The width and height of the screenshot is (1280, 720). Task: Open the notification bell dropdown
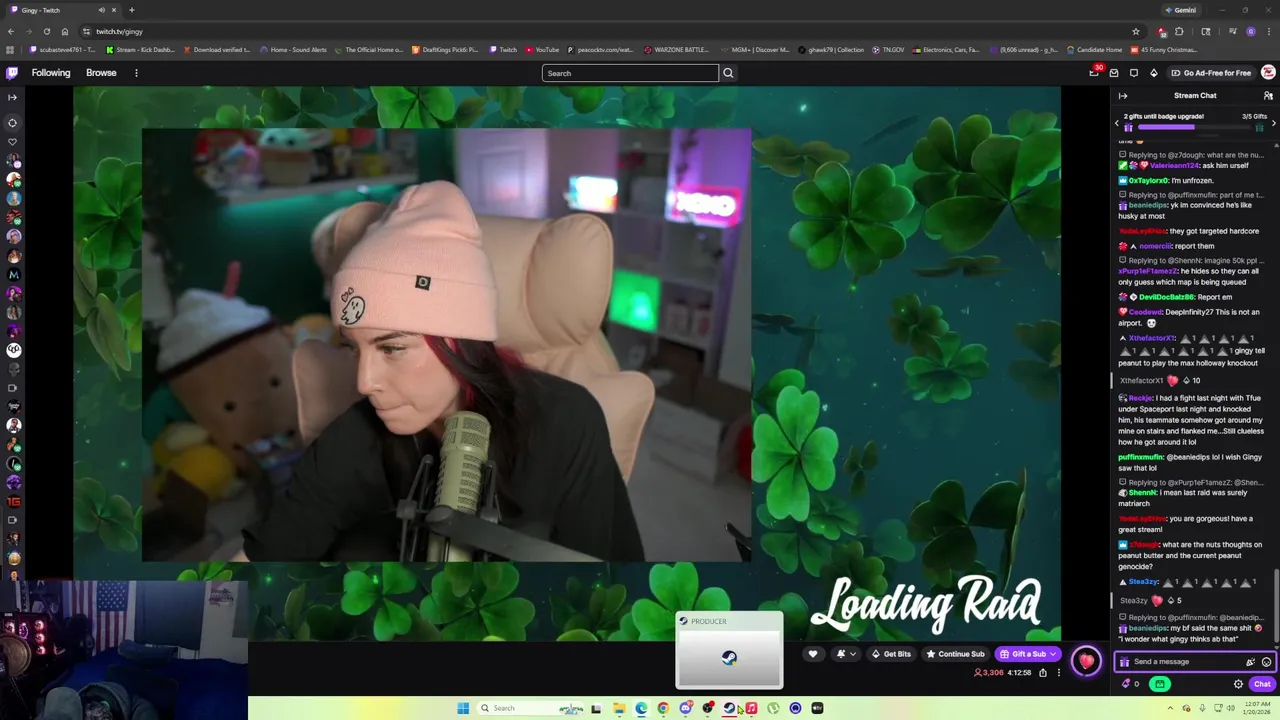tap(846, 654)
